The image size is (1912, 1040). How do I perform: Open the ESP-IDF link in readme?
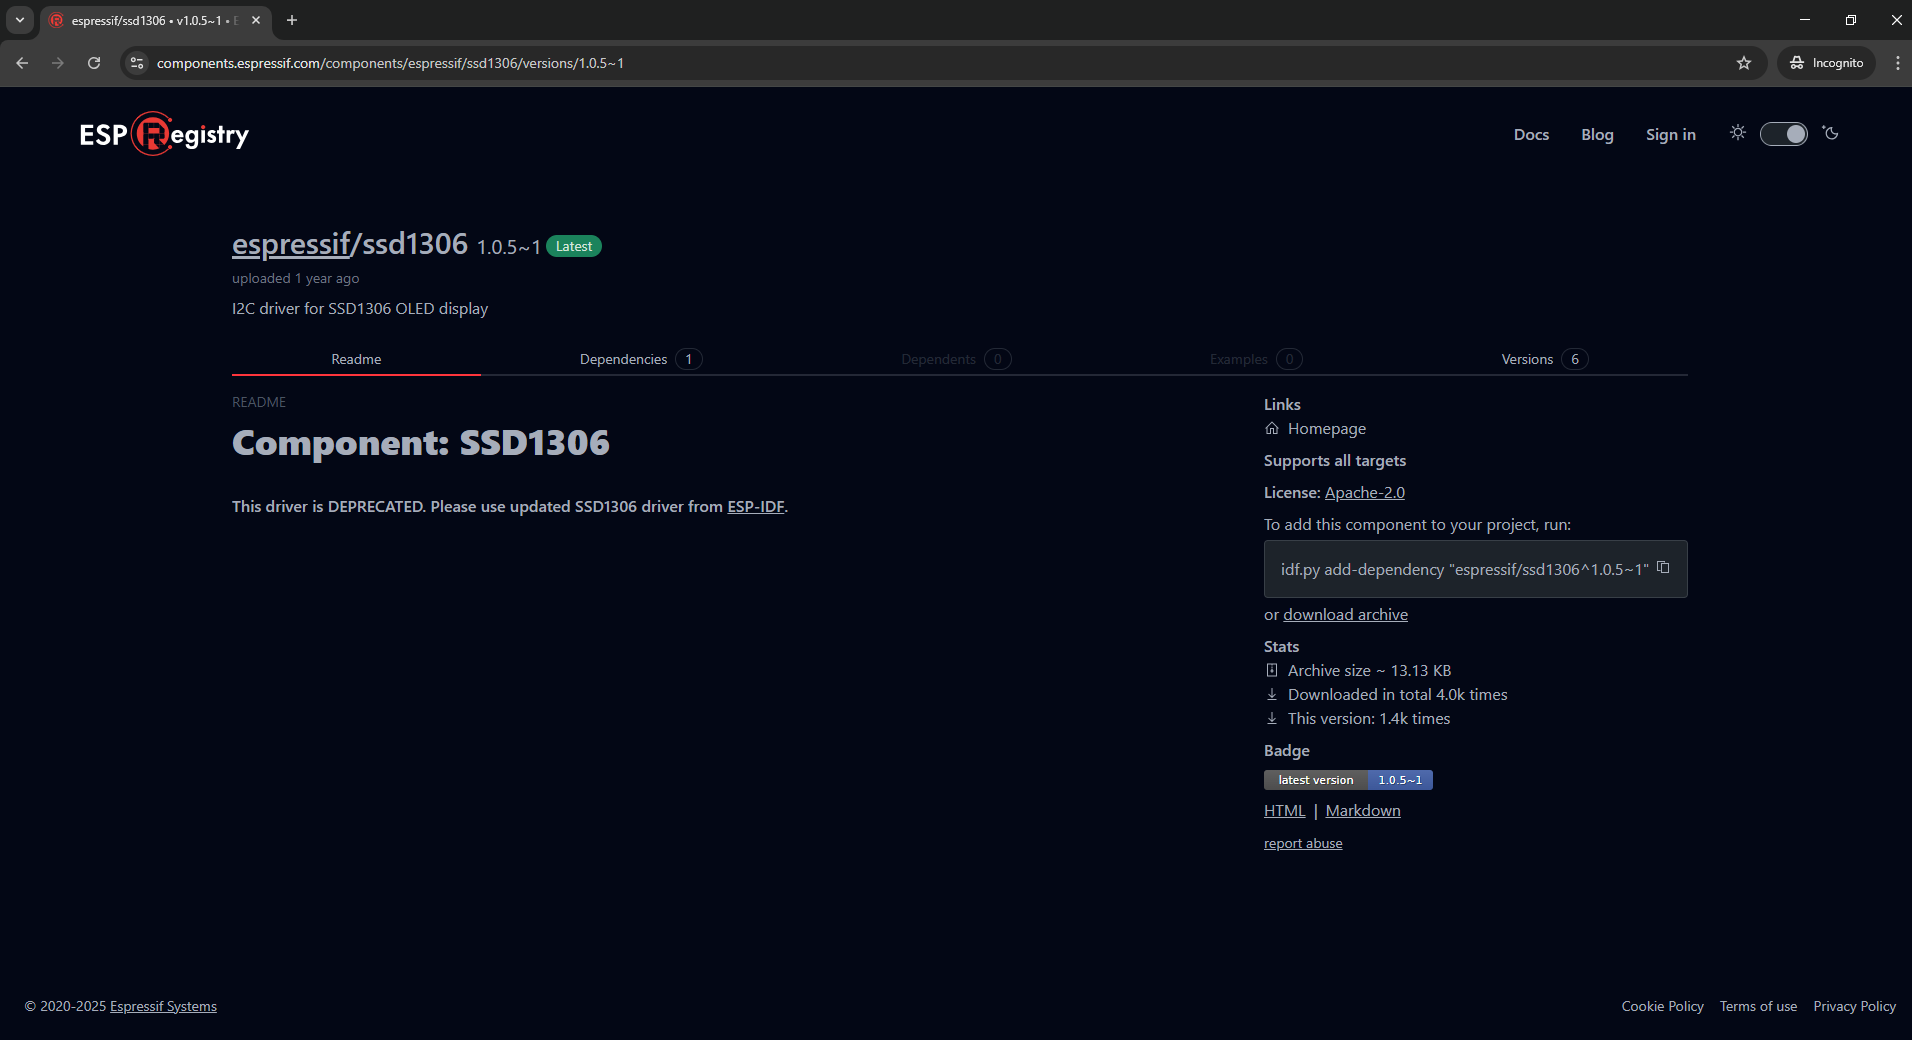[x=755, y=507]
